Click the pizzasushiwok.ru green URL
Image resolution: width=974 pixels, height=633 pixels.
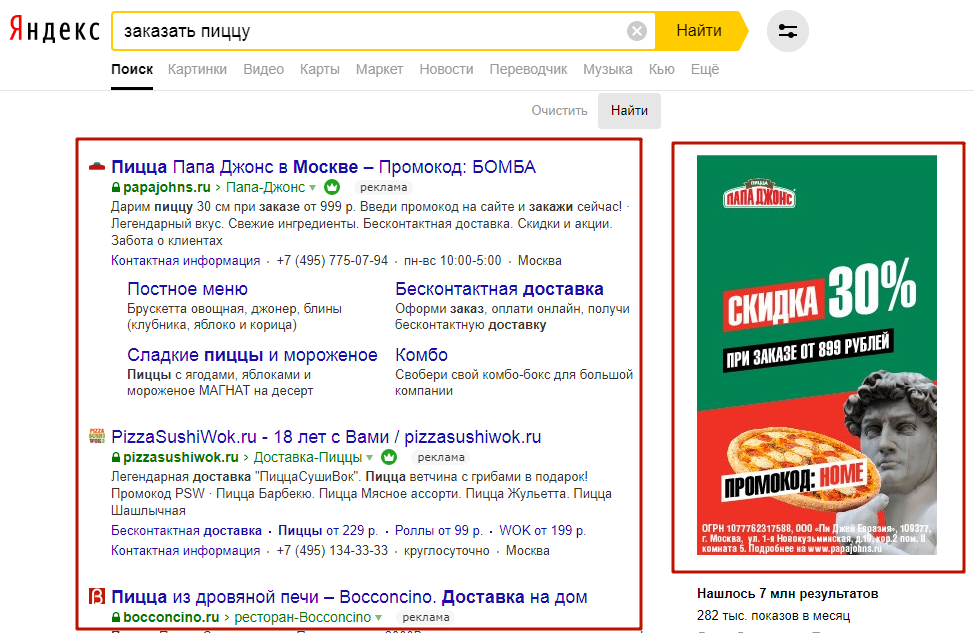(181, 457)
